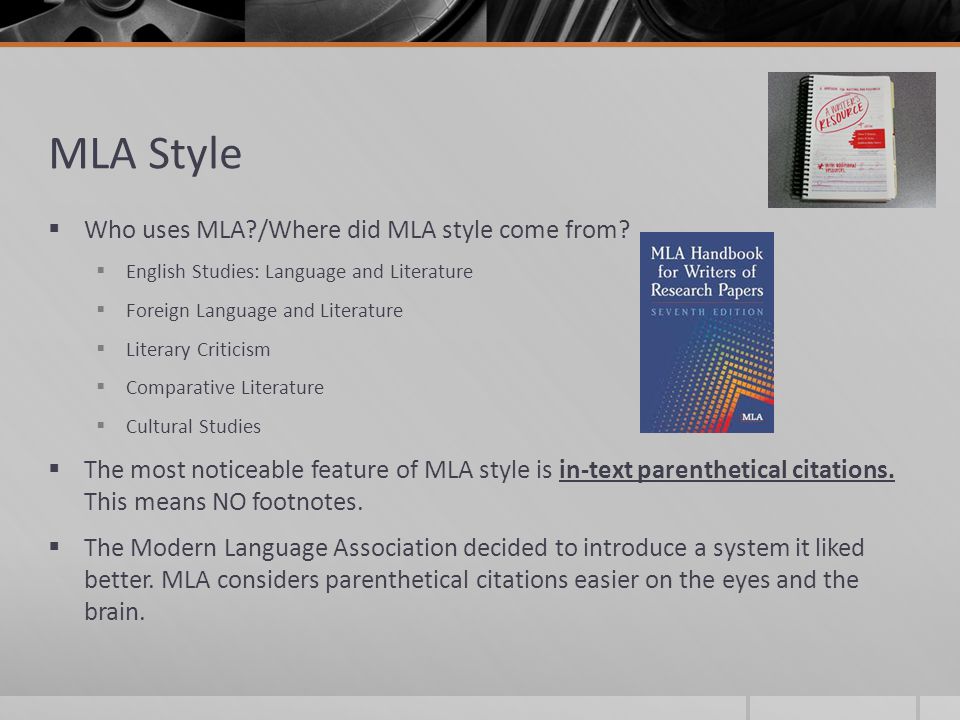Viewport: 960px width, 720px height.
Task: Click 'Who uses MLA?/Where did MLA style come from?'
Action: 357,230
